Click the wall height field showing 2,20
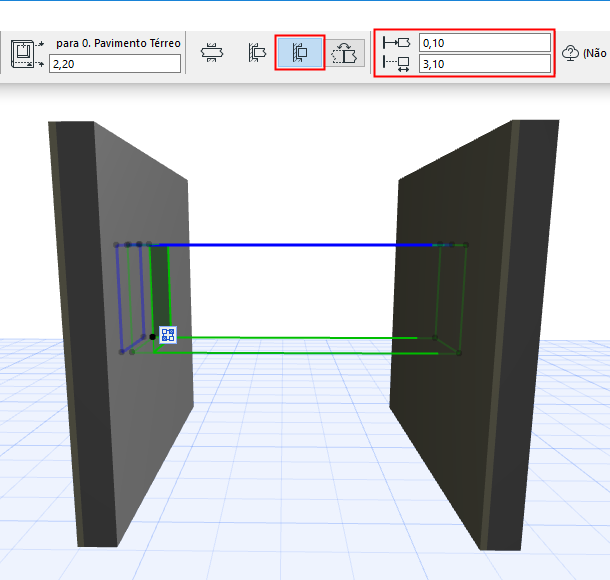Viewport: 610px width, 580px height. pyautogui.click(x=115, y=64)
